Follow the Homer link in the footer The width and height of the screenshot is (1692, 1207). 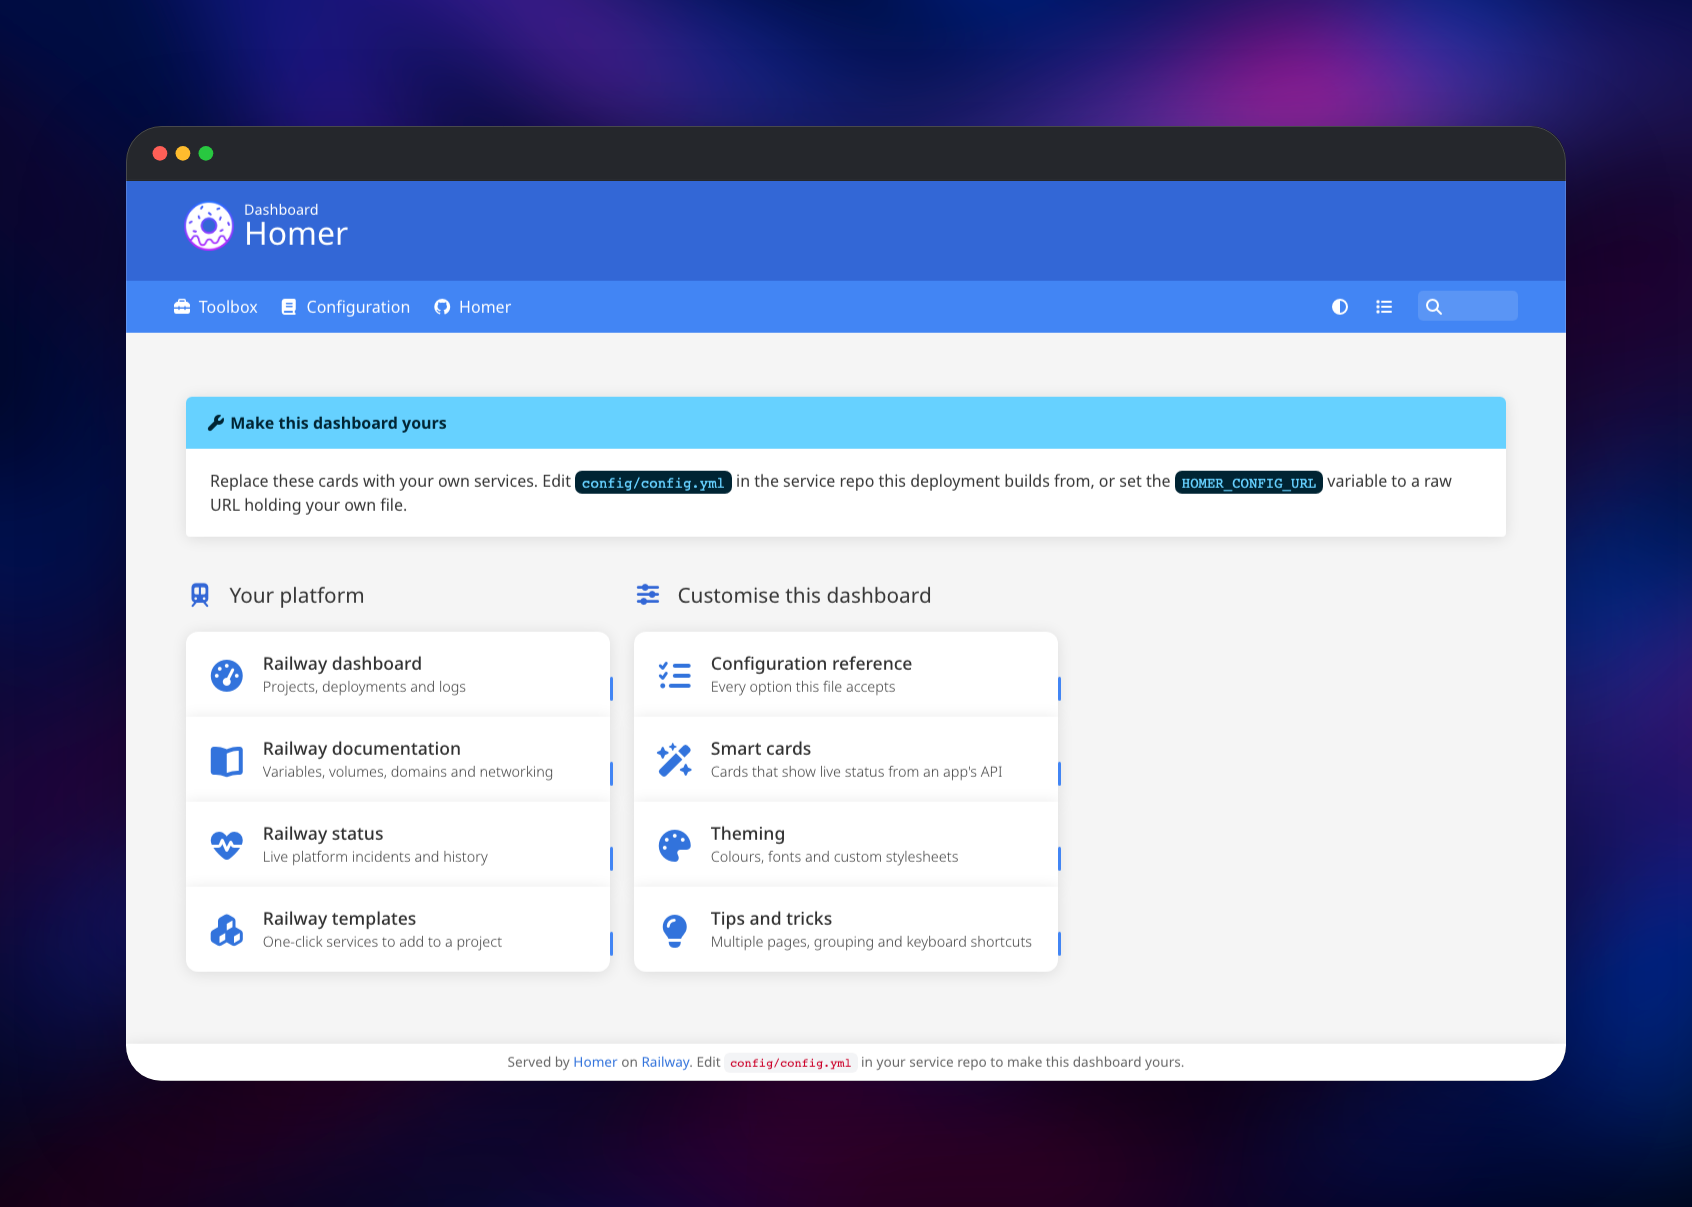[x=595, y=1062]
